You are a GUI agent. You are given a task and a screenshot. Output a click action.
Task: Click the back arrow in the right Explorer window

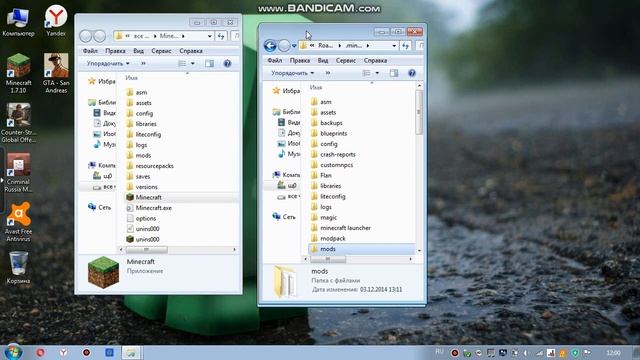[270, 45]
